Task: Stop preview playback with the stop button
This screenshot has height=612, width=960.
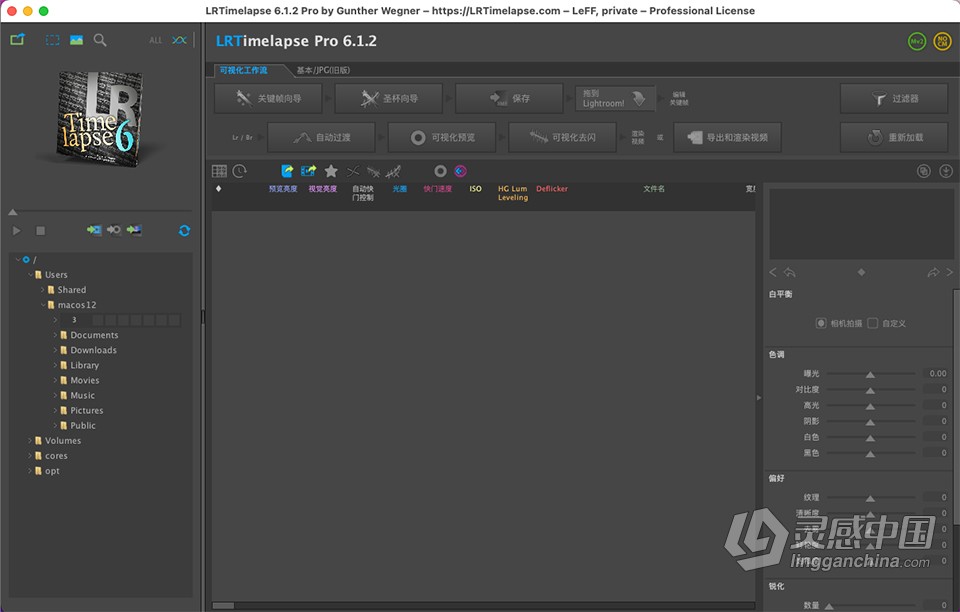Action: [40, 231]
